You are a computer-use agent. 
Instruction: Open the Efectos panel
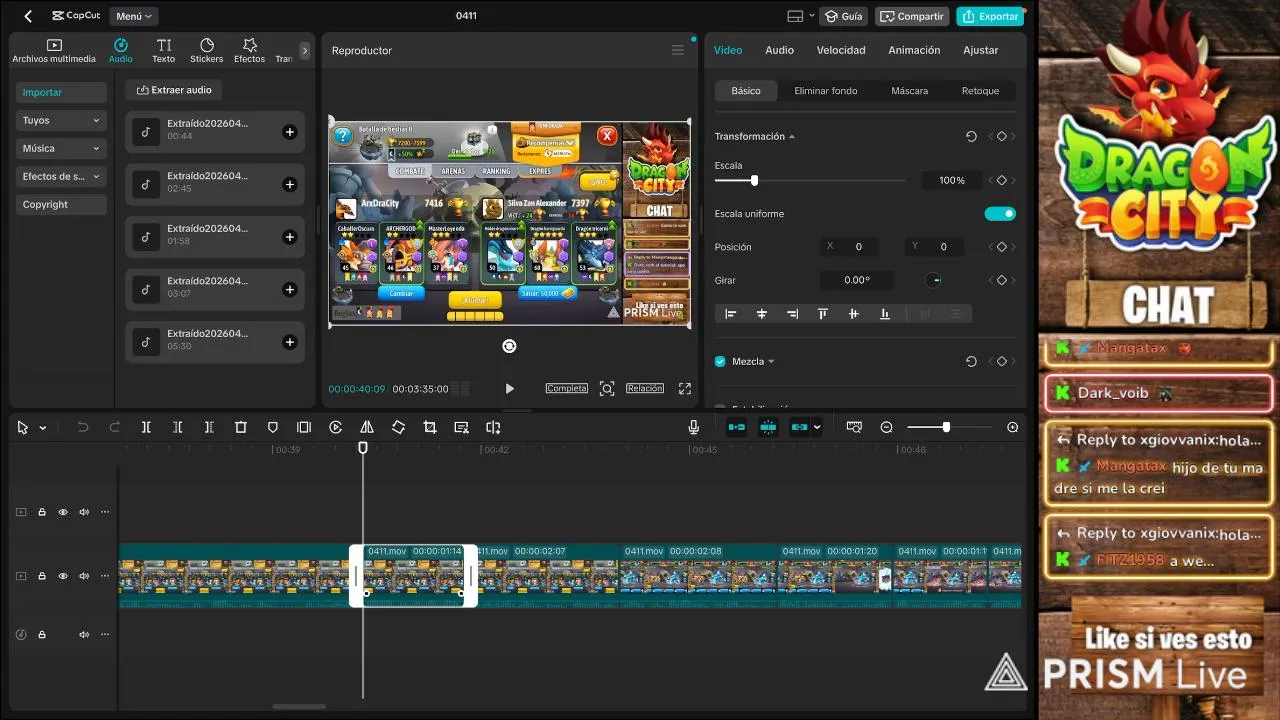click(250, 51)
